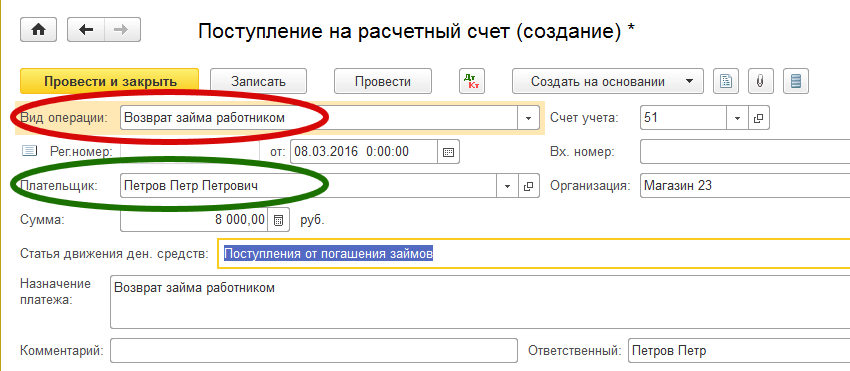Screen dimensions: 850x371
Task: Click Организация field Магазин 23
Action: pyautogui.click(x=745, y=186)
